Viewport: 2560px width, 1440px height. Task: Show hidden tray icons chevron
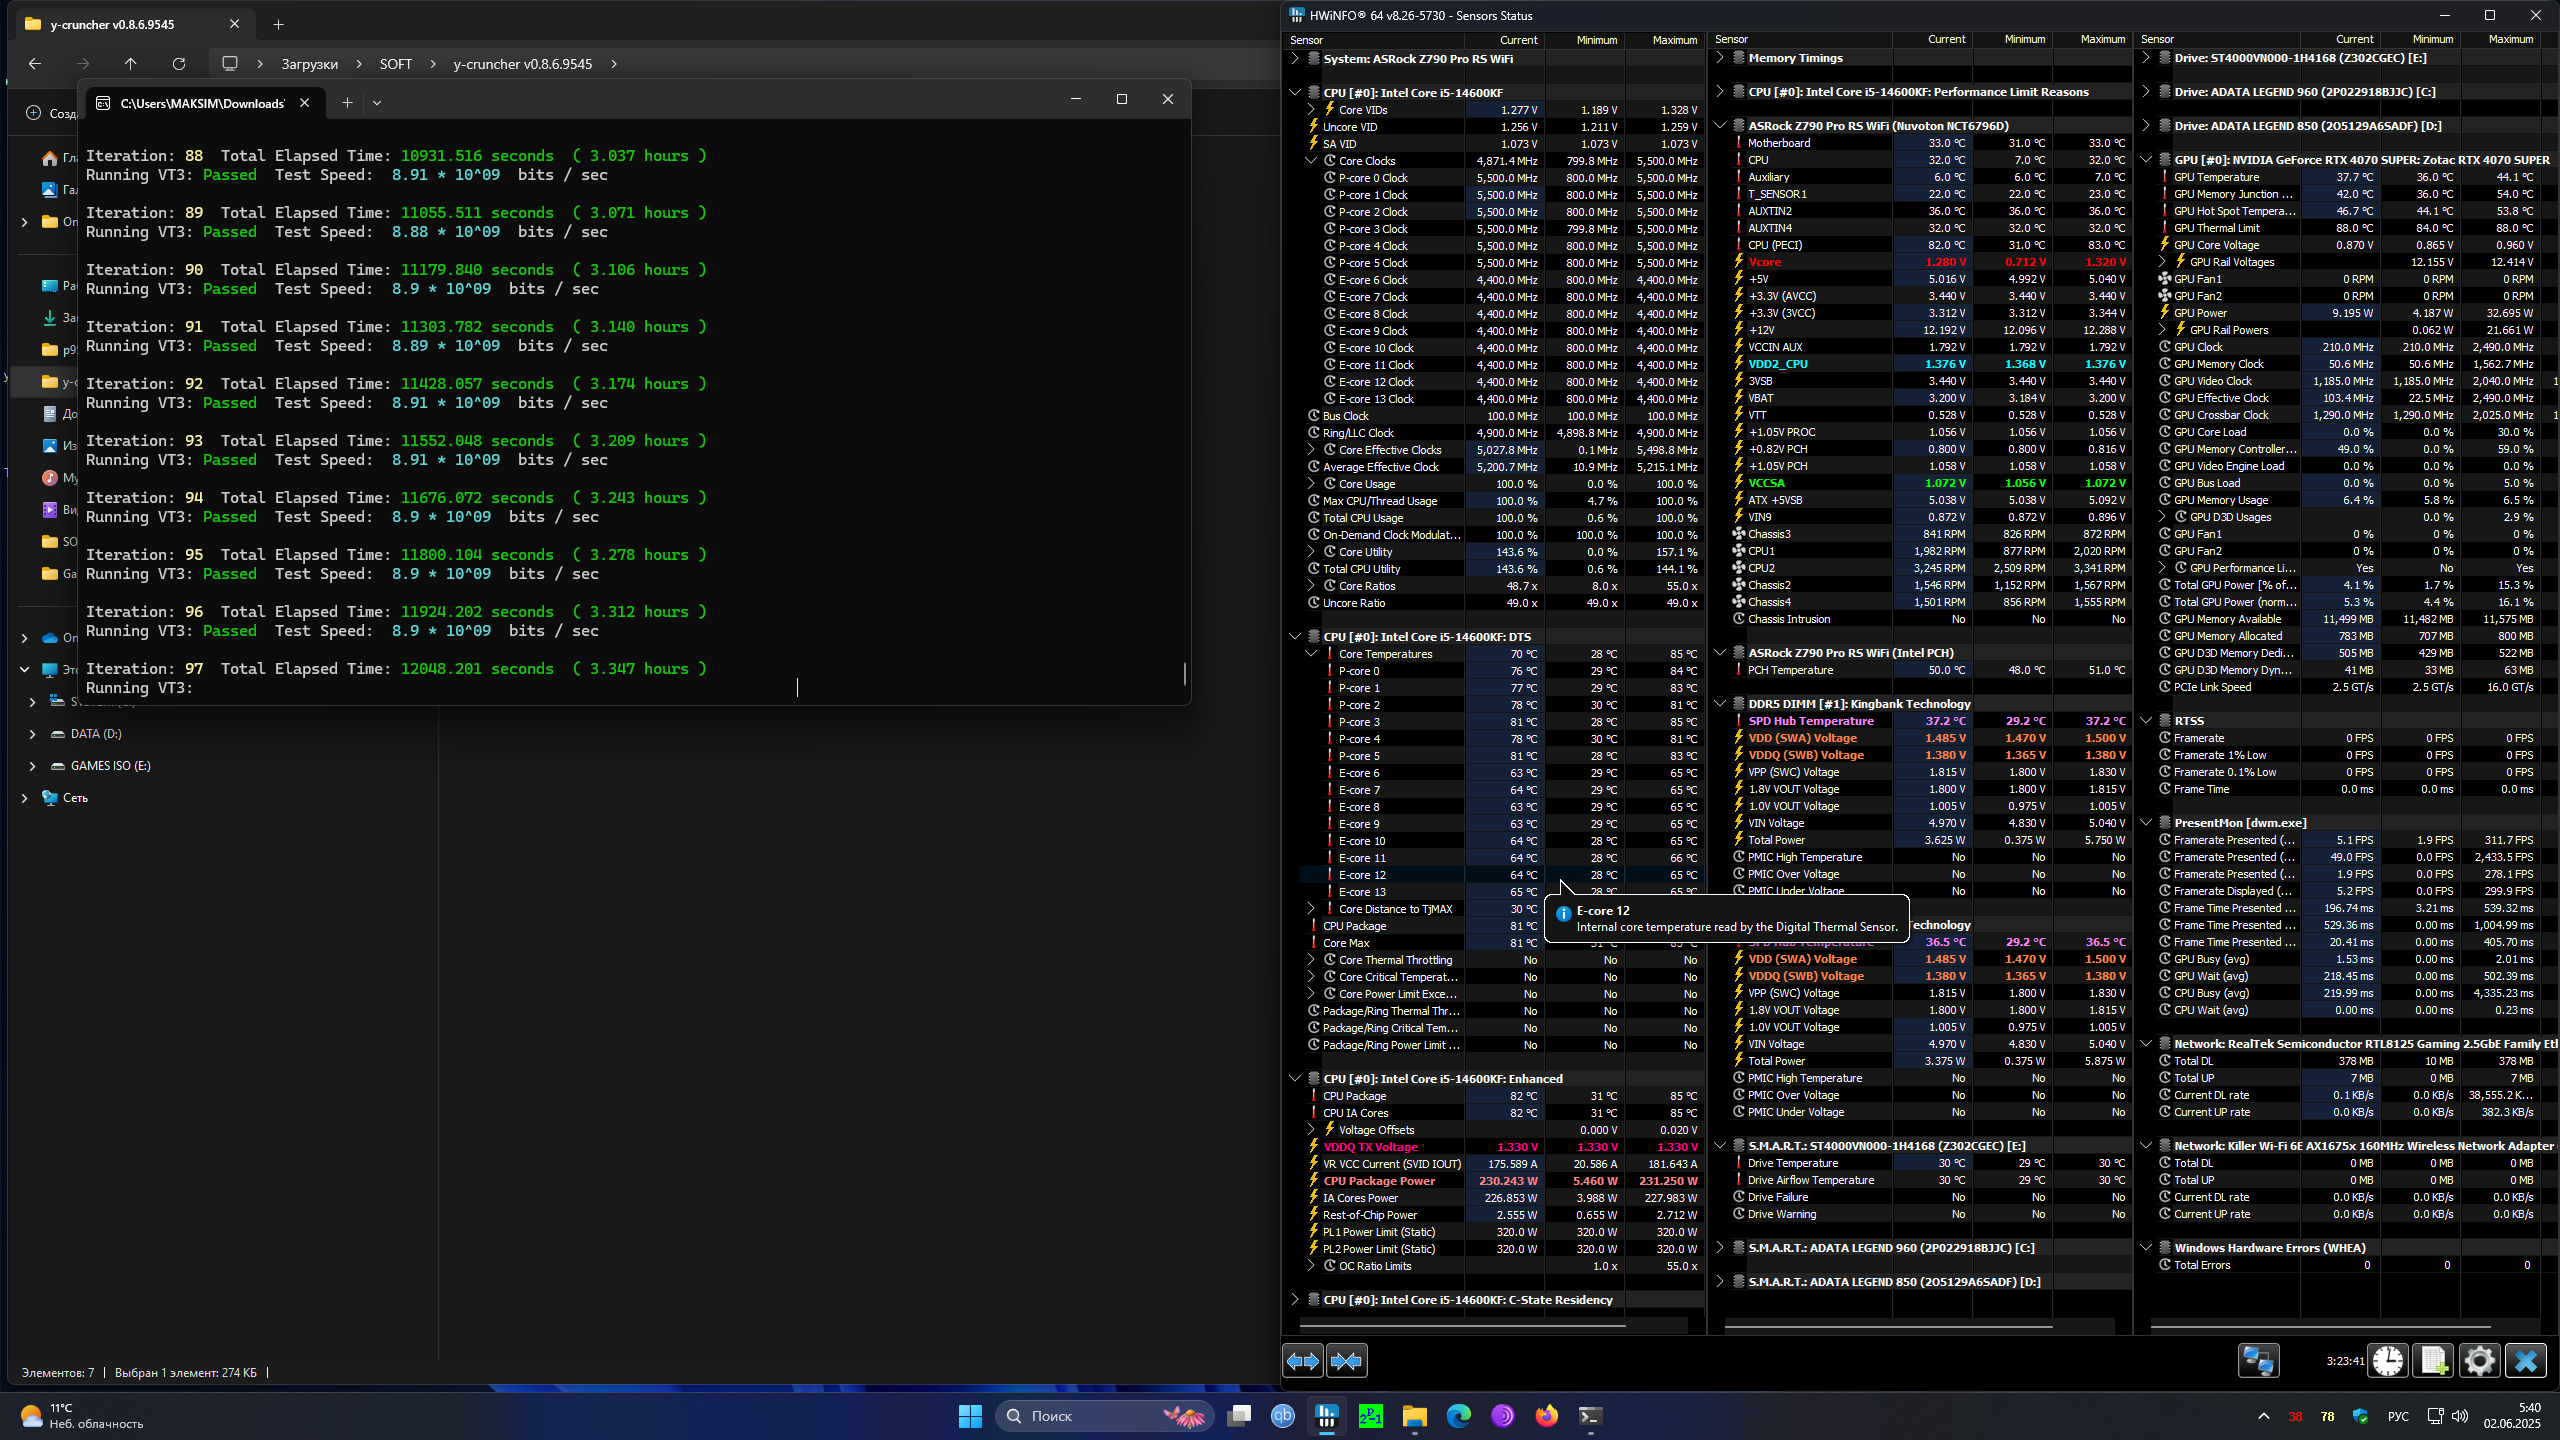(x=2263, y=1416)
